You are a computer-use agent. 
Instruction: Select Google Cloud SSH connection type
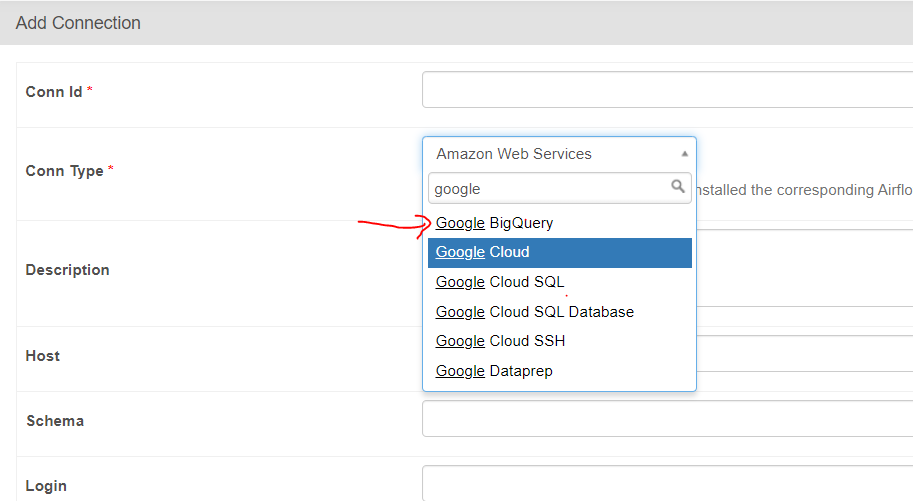point(500,341)
